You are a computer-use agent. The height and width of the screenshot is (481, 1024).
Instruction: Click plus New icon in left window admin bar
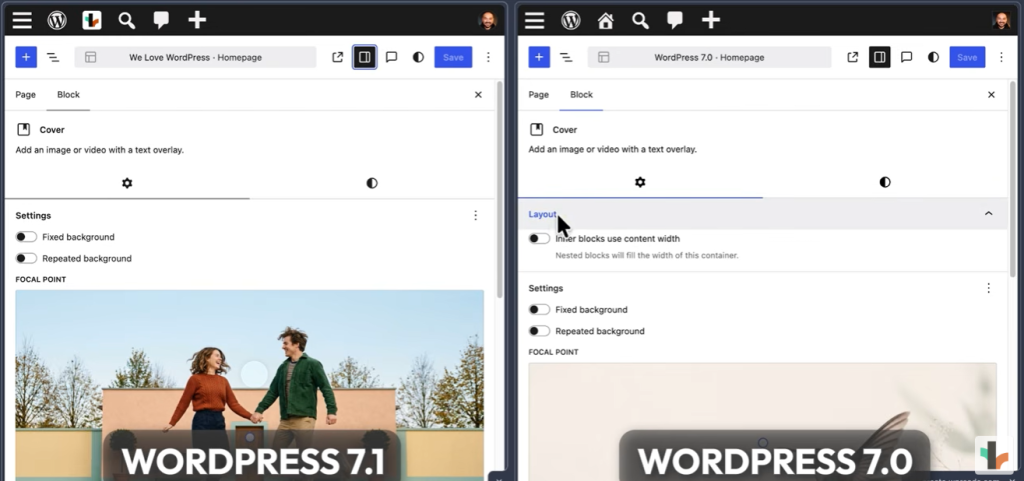pos(197,20)
